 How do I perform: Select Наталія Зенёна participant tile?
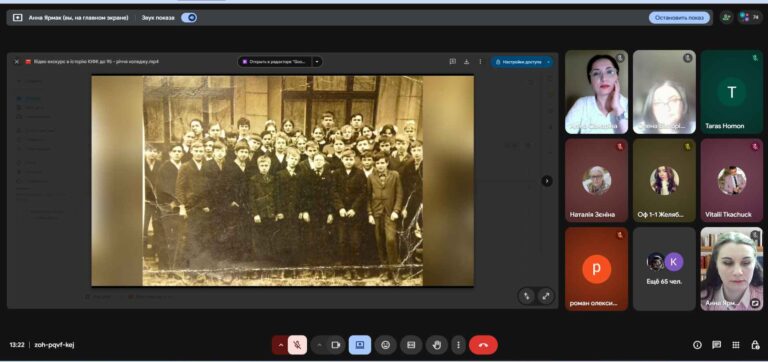coord(596,180)
